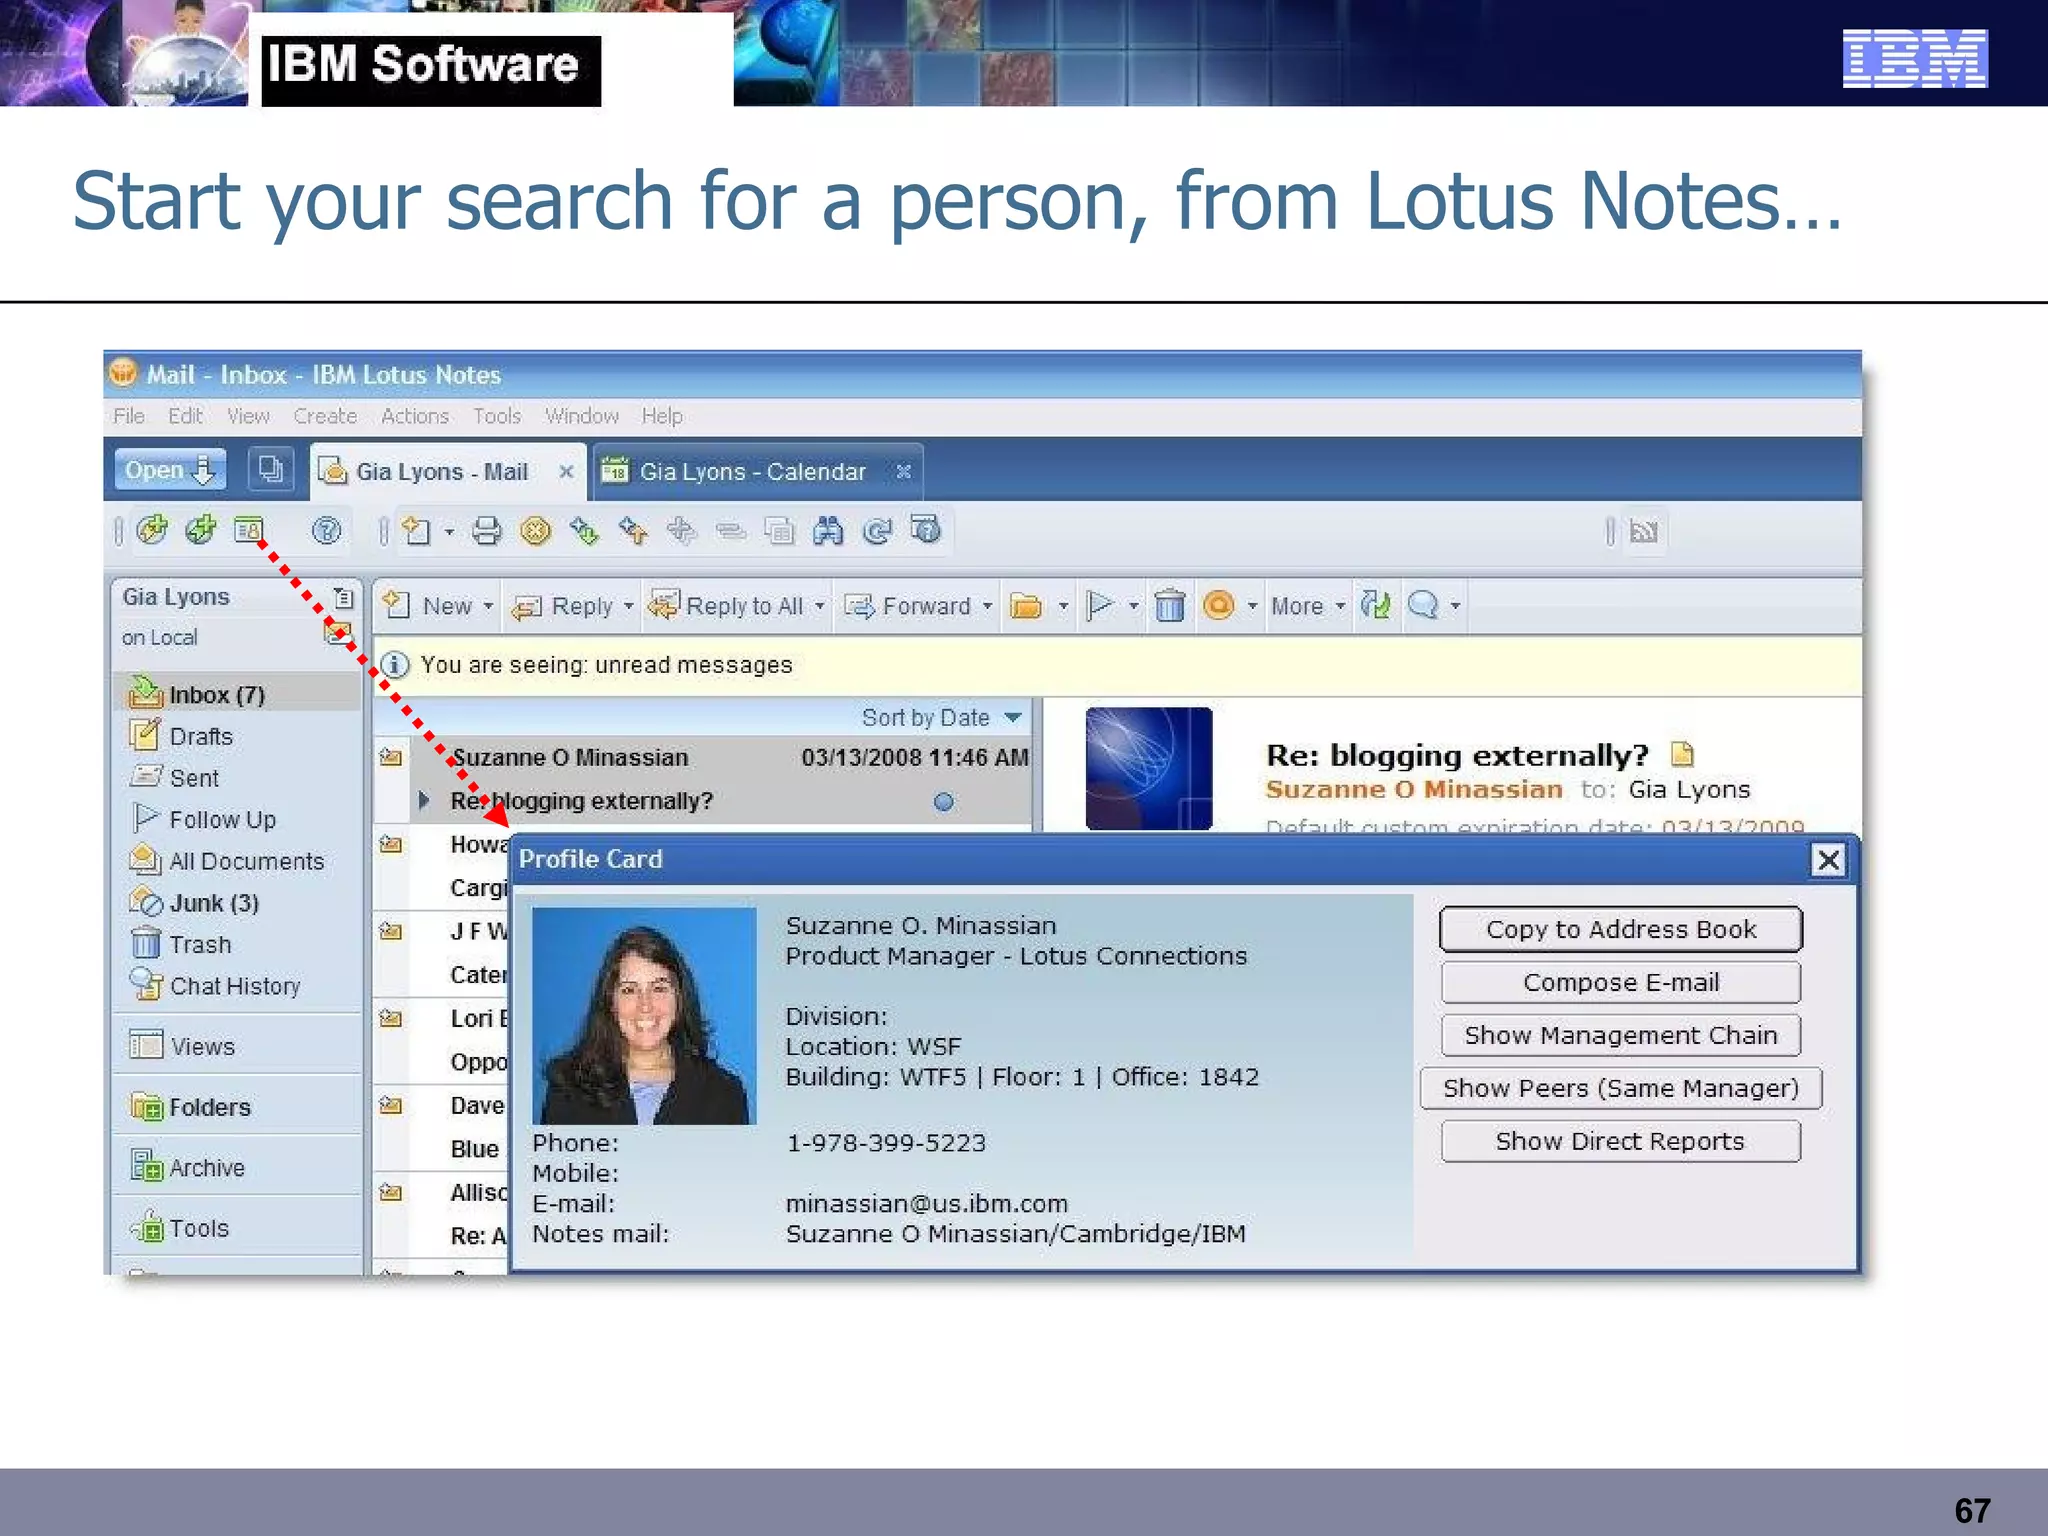Viewport: 2048px width, 1536px height.
Task: Click Show Direct Reports button
Action: click(x=1621, y=1141)
